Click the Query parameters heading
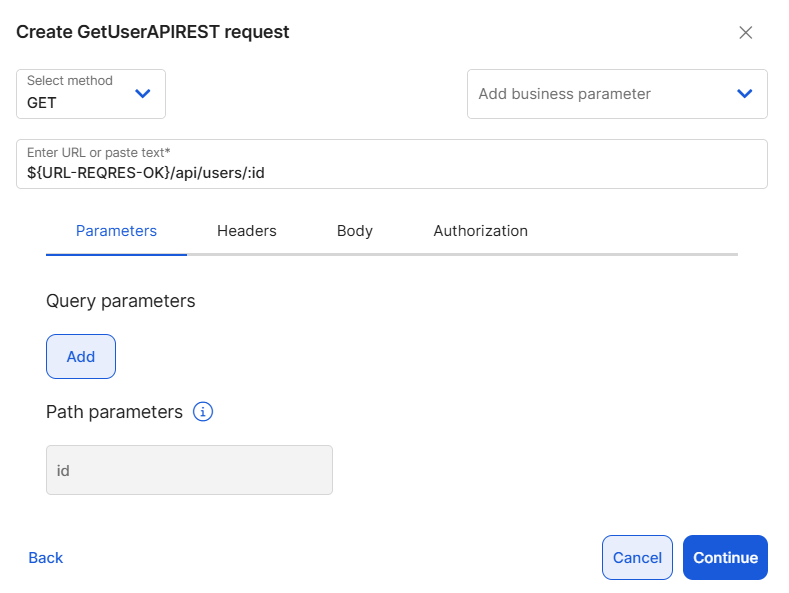This screenshot has height=593, width=789. coord(121,300)
